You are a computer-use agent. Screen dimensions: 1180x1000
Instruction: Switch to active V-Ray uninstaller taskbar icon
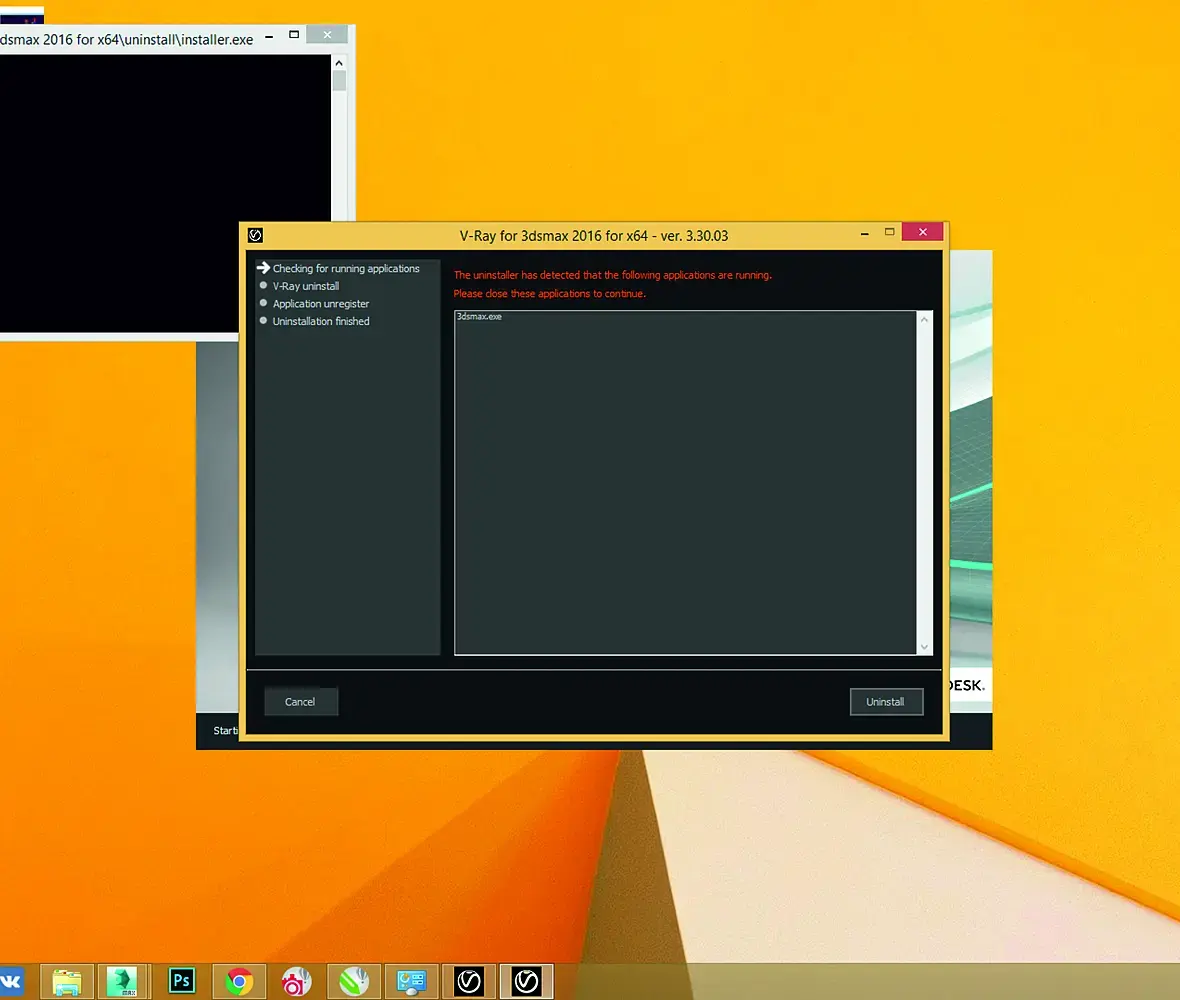526,981
